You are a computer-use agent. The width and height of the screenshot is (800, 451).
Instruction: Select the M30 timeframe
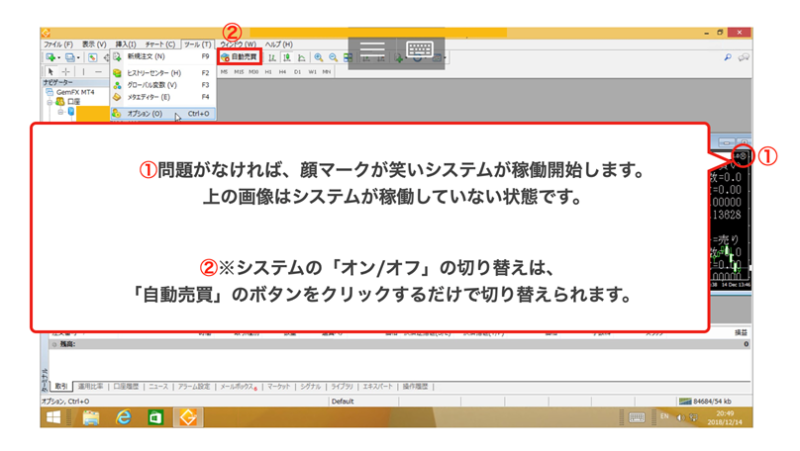click(254, 72)
